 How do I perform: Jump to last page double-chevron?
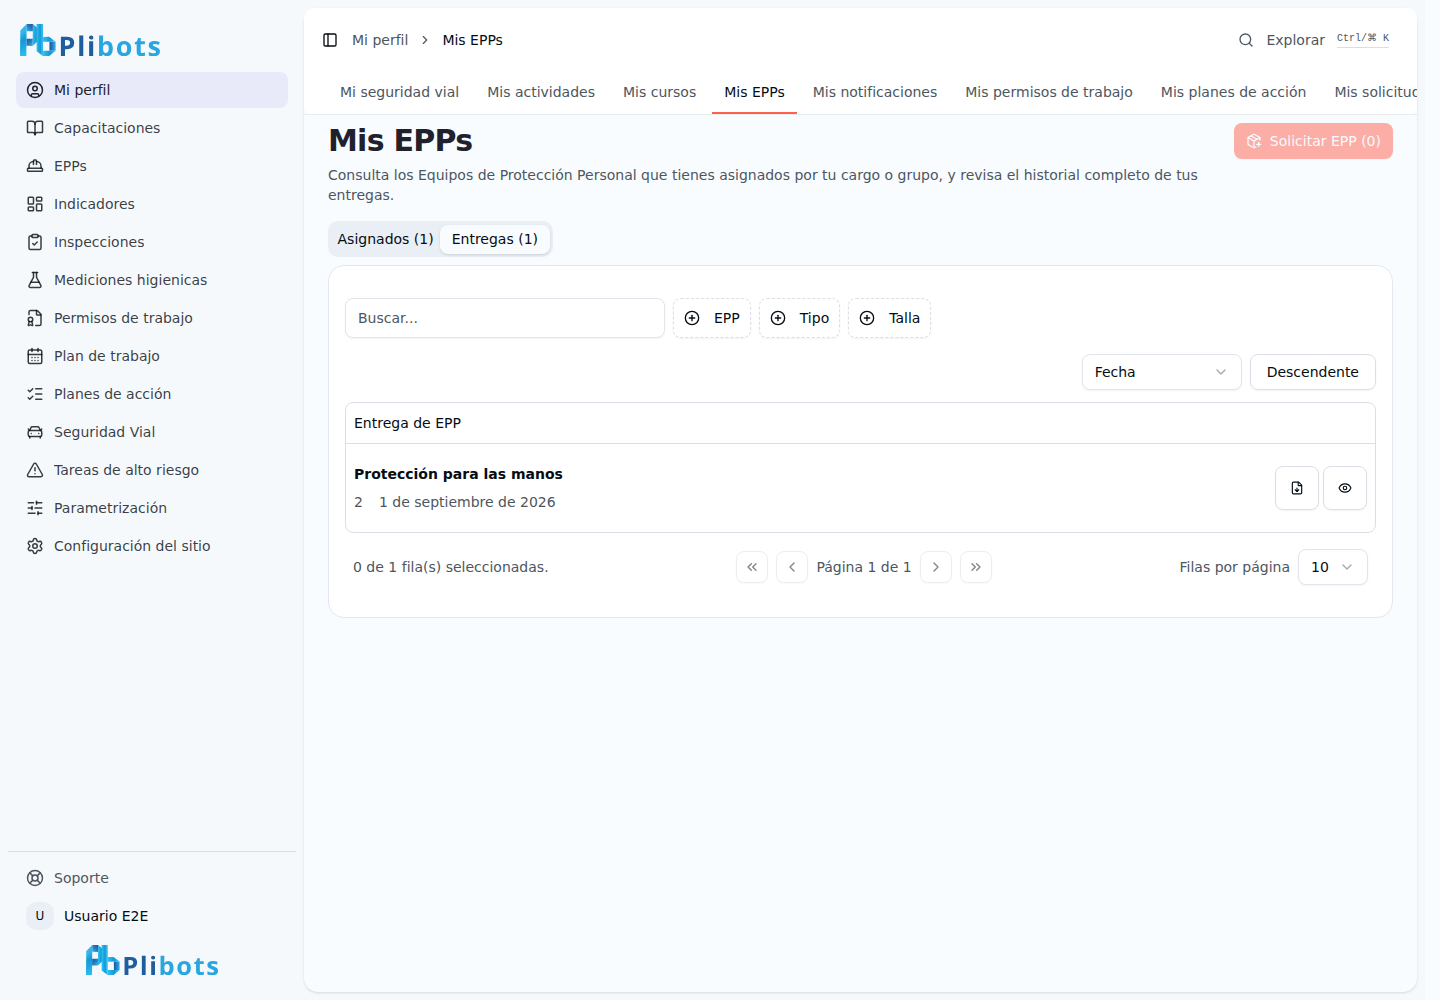tap(976, 567)
